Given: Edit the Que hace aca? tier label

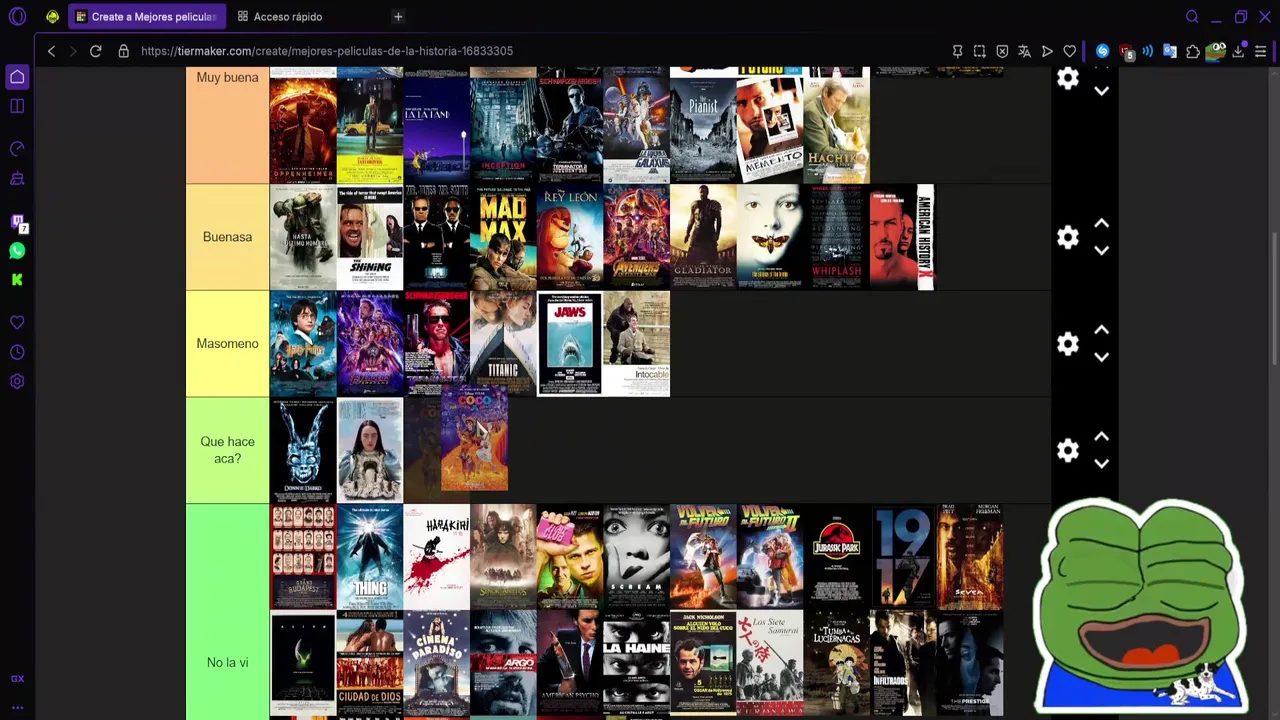Looking at the screenshot, I should tap(227, 450).
